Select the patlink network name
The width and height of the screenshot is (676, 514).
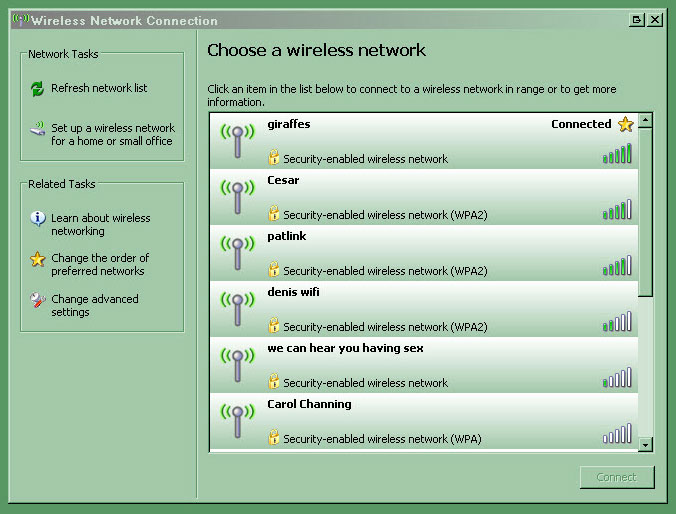[x=287, y=236]
